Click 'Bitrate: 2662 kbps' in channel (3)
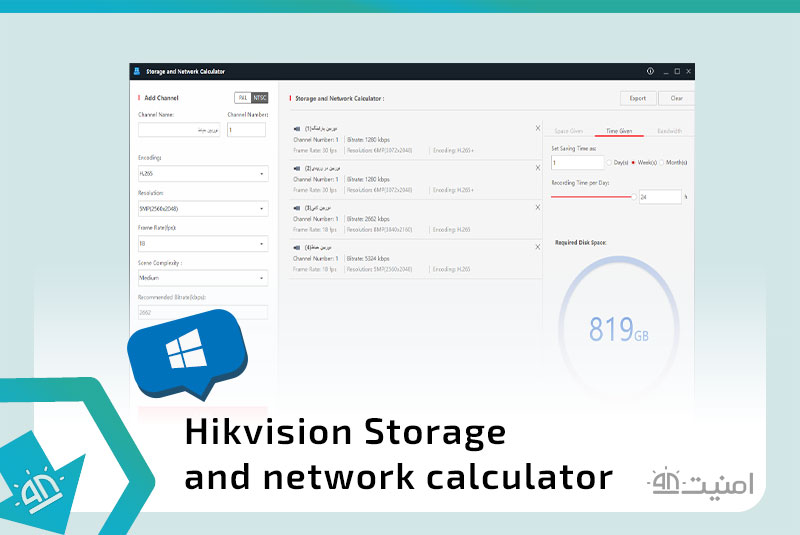The width and height of the screenshot is (800, 535). coord(368,219)
